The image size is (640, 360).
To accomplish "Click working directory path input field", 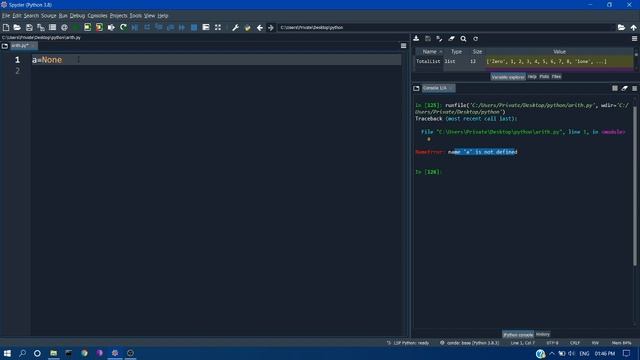I will tap(446, 27).
